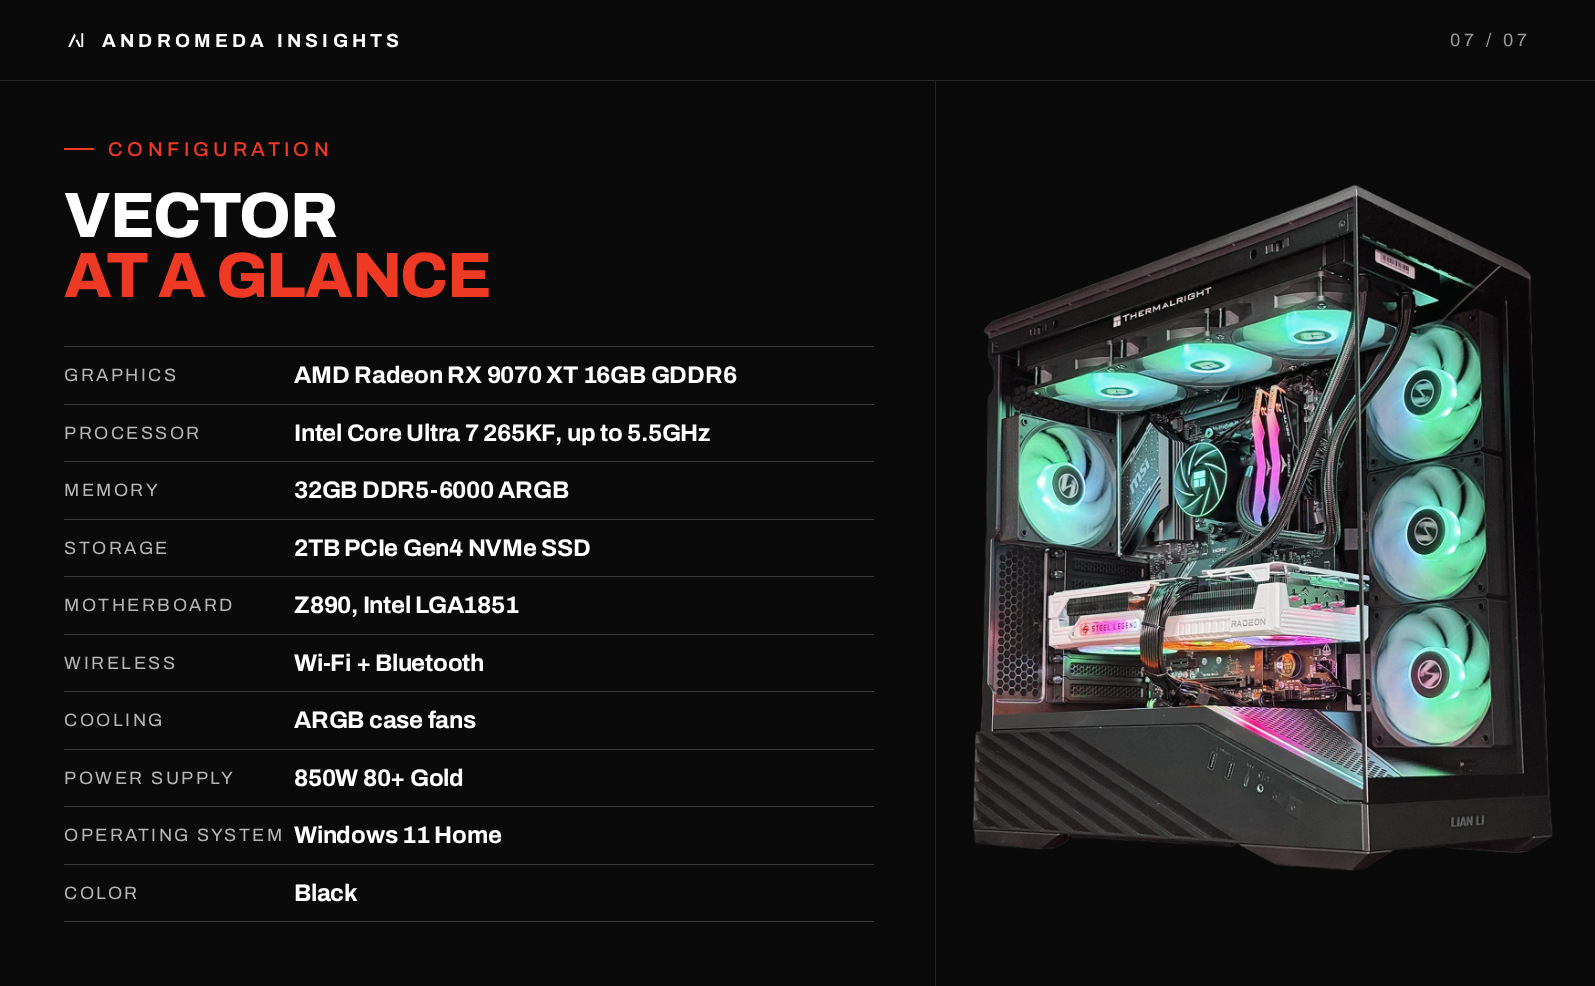Click the COLOR row label
Screen dimensions: 1595x986
pyautogui.click(x=101, y=893)
